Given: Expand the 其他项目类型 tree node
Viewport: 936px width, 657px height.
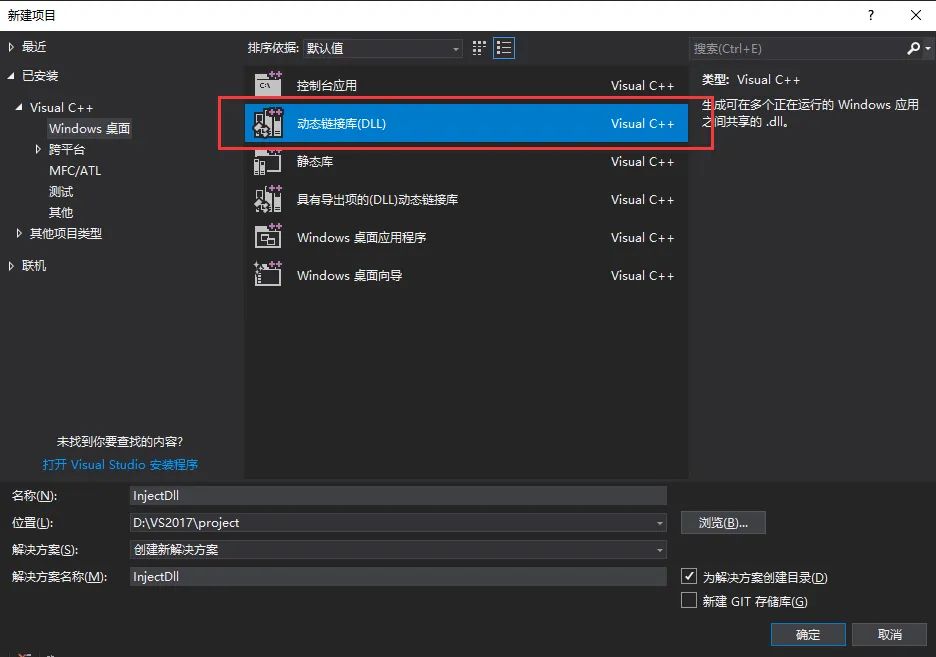Looking at the screenshot, I should click(x=19, y=233).
